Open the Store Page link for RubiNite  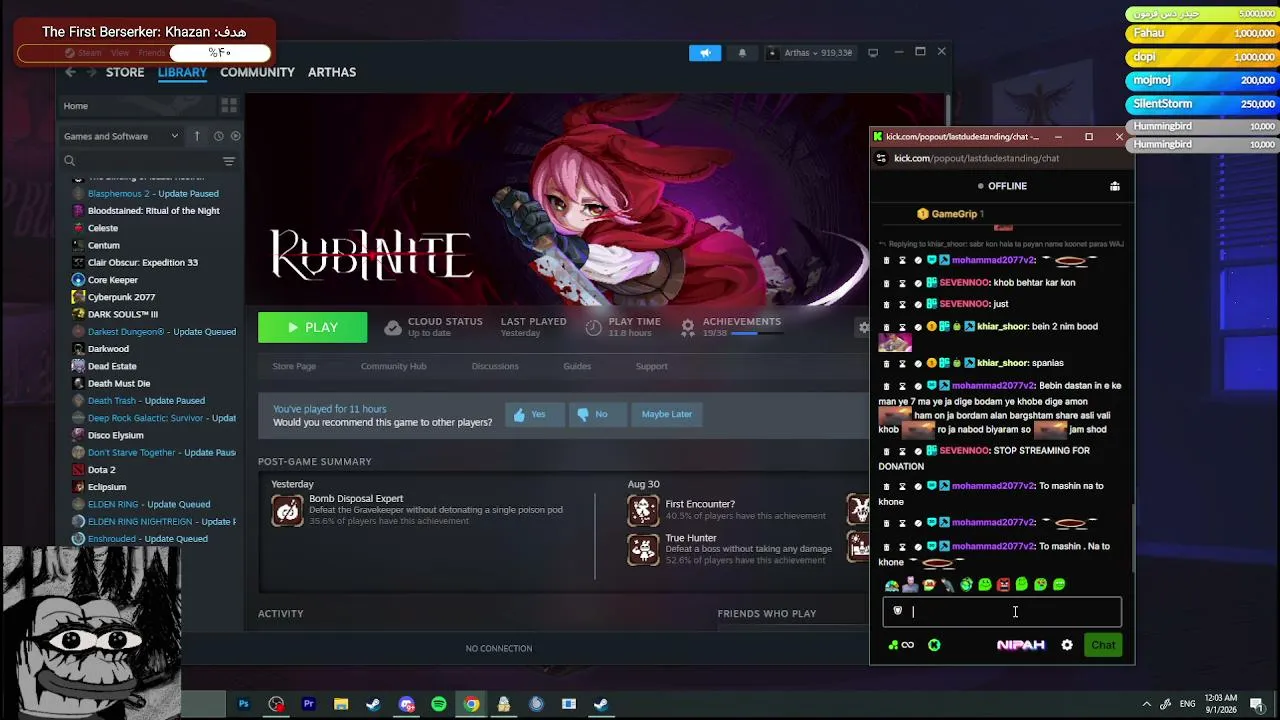coord(294,366)
